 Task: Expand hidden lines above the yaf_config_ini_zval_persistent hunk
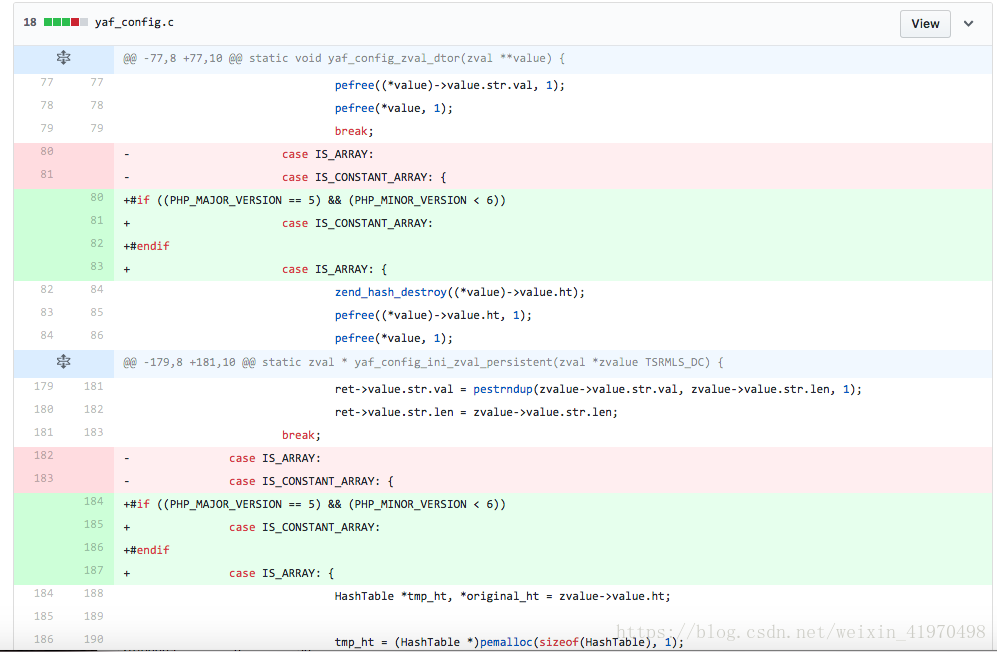64,362
